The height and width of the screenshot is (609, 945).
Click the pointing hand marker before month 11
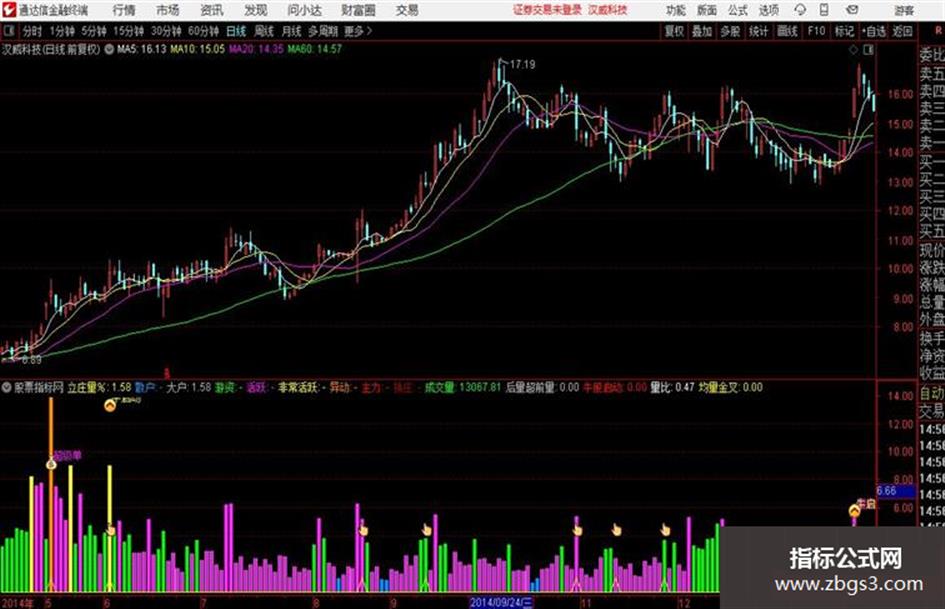[577, 529]
